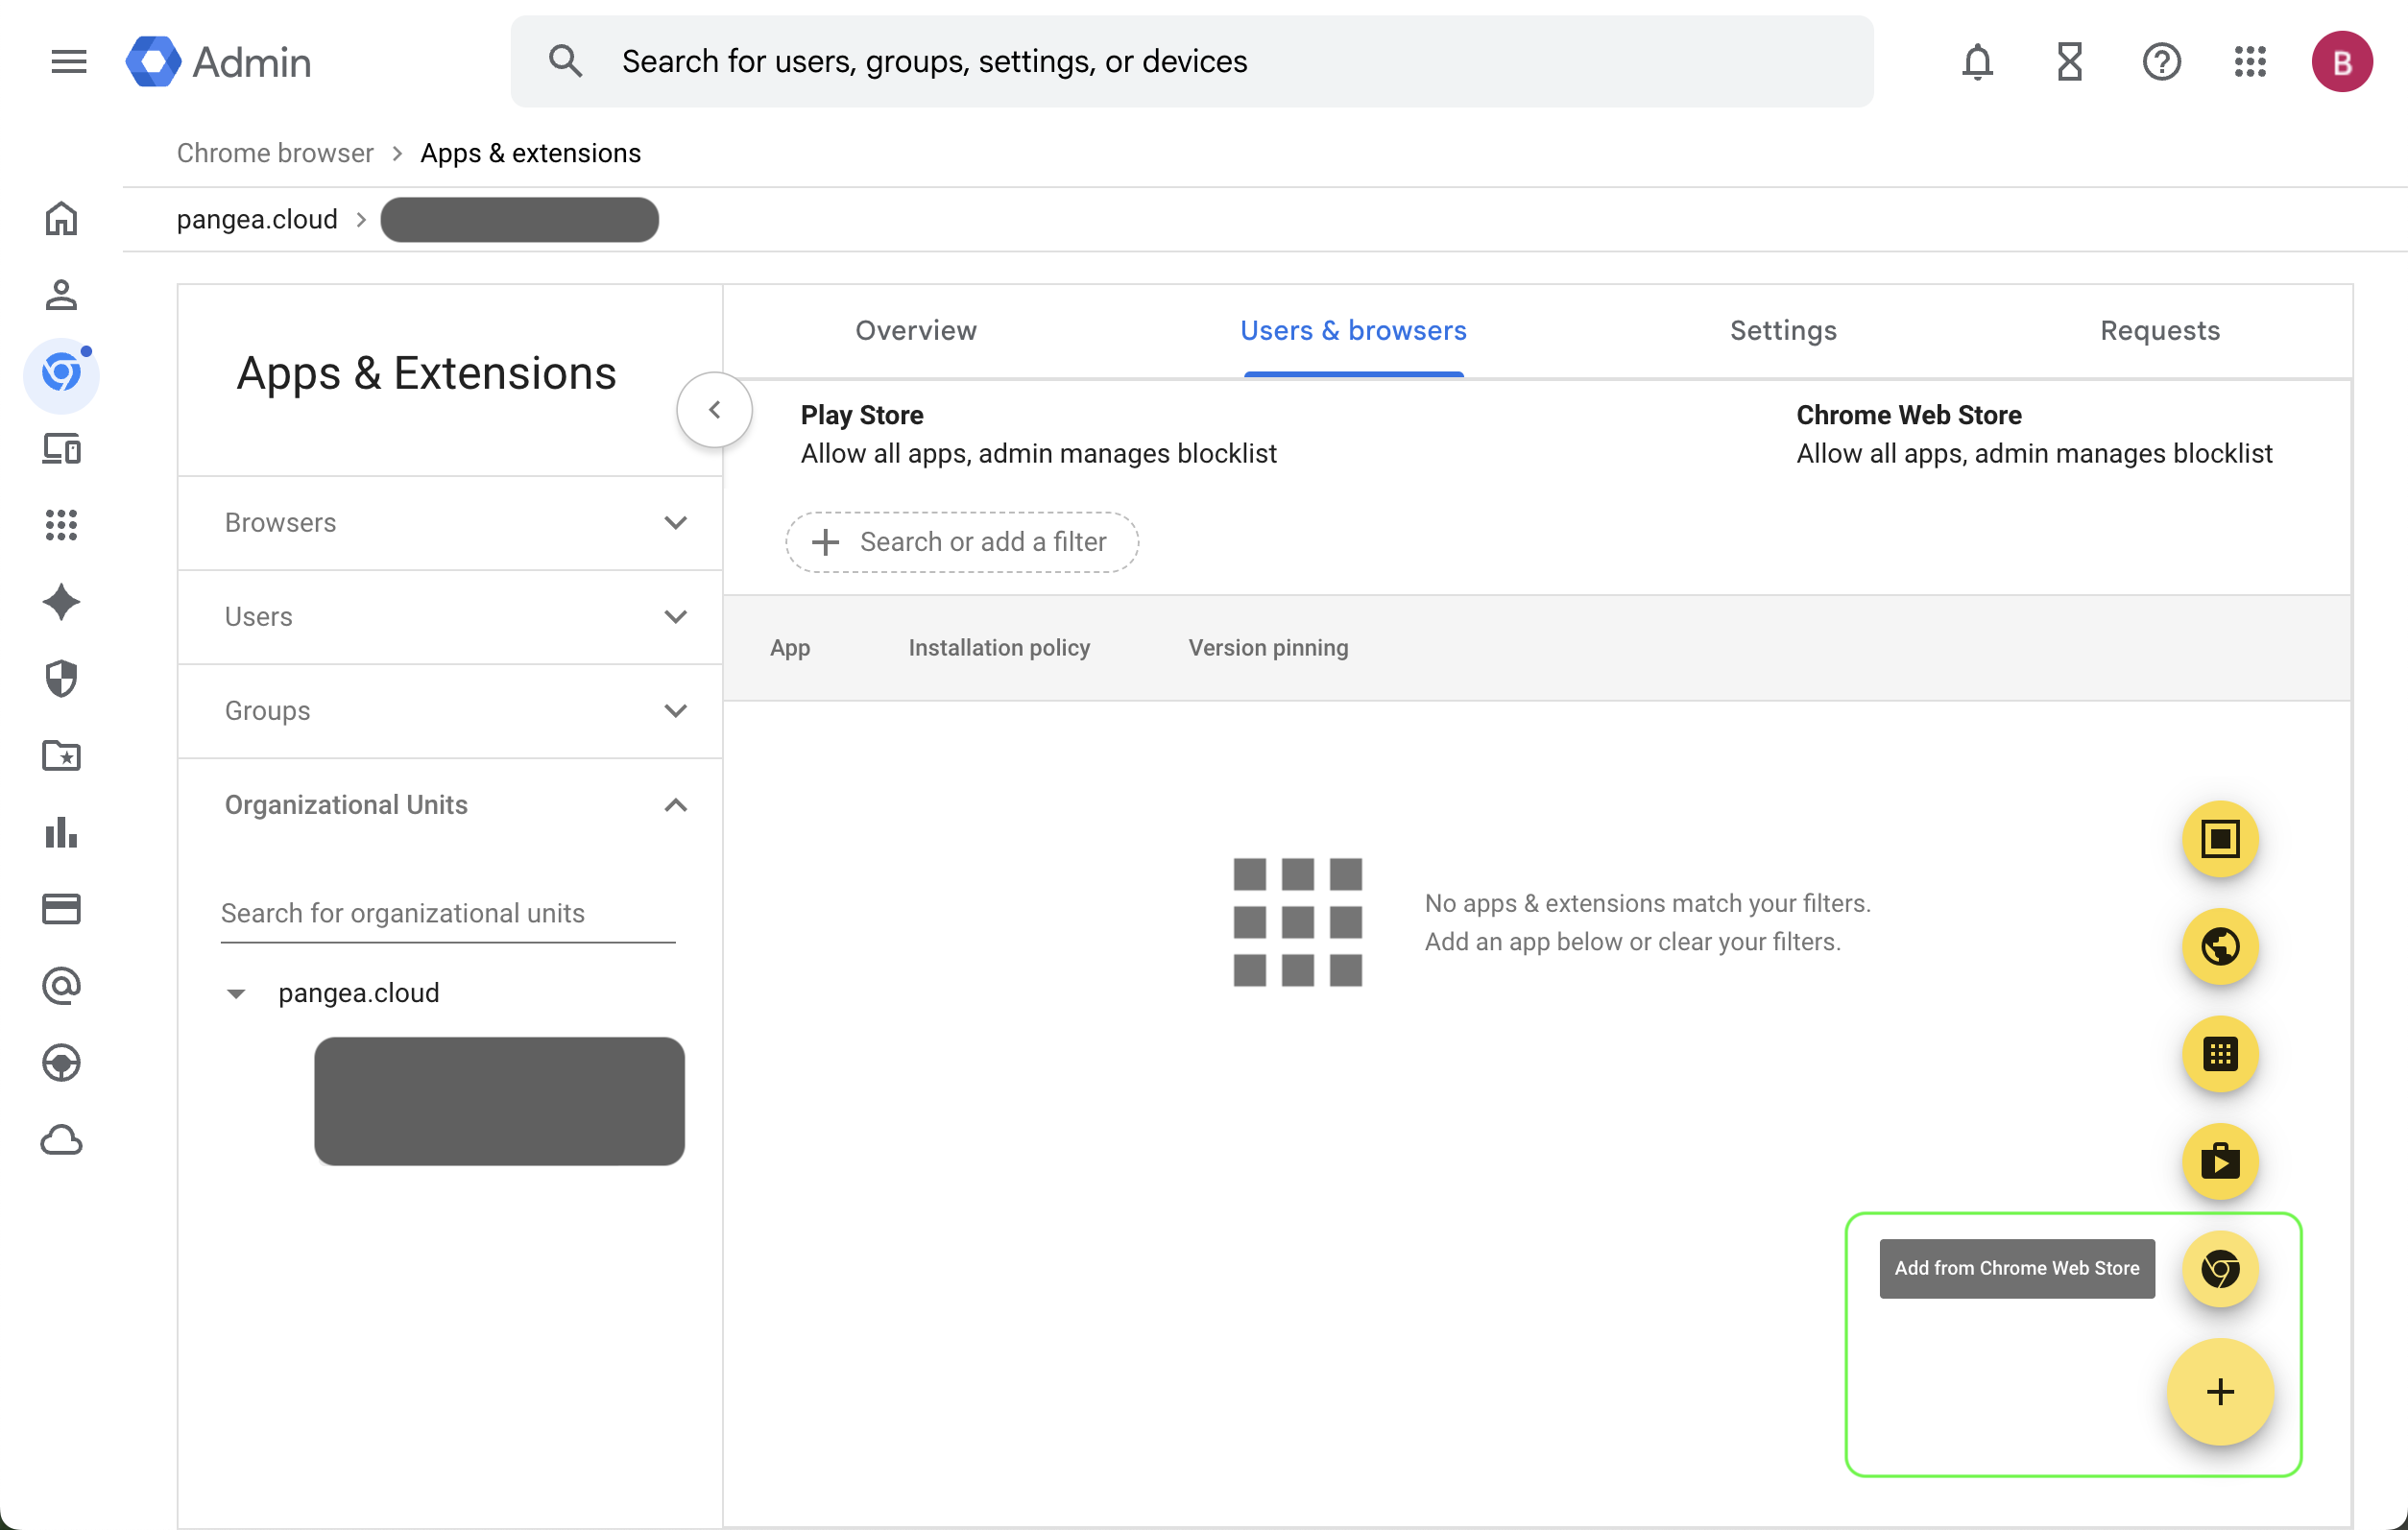
Task: Open Account at-sign icon in sidebar
Action: point(61,986)
